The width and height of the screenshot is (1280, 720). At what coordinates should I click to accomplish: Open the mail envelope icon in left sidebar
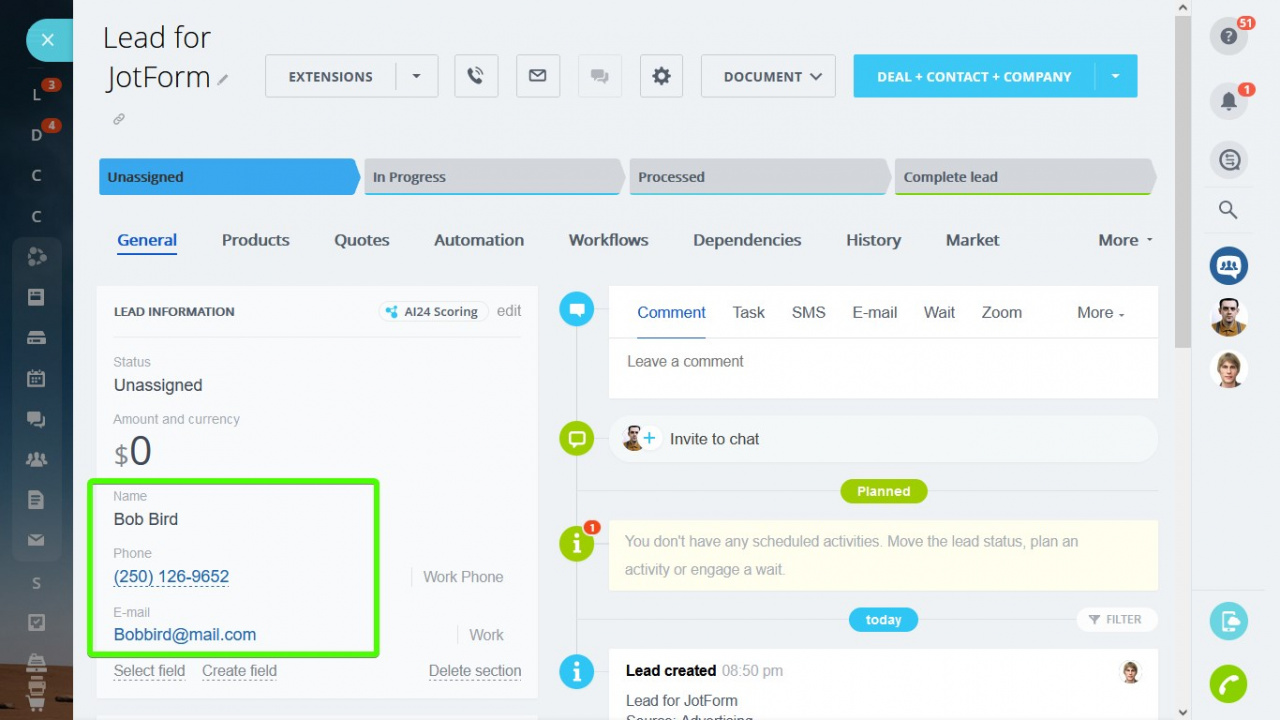point(36,540)
